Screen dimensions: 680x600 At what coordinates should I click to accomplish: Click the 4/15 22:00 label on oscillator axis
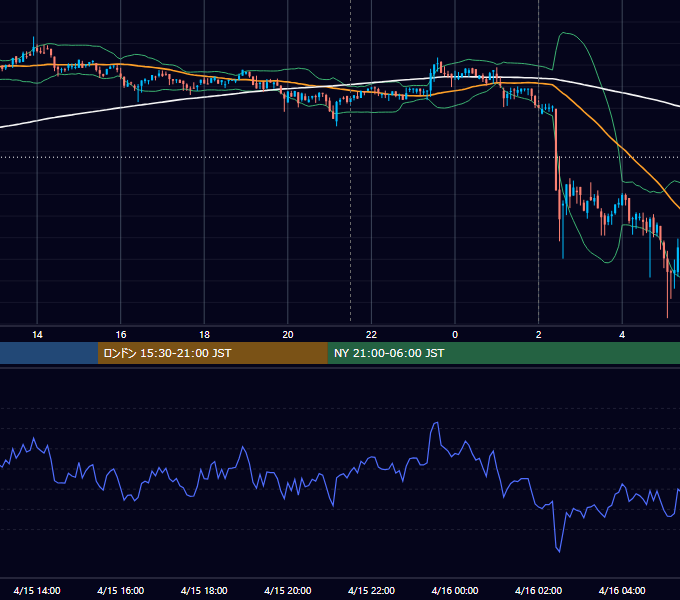[x=371, y=590]
